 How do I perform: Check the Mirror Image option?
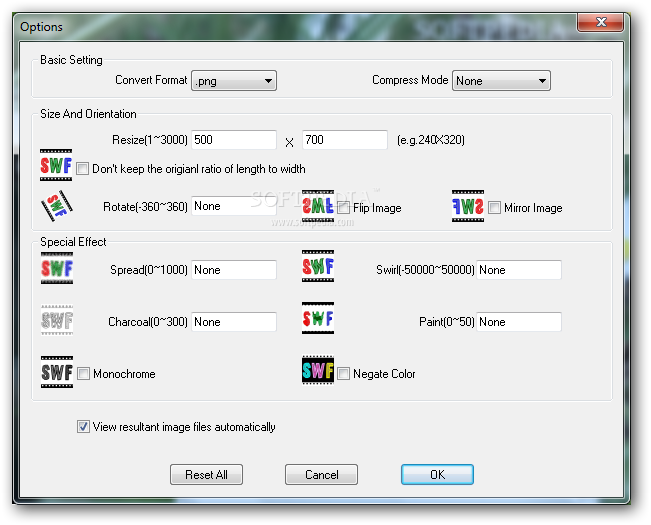494,208
